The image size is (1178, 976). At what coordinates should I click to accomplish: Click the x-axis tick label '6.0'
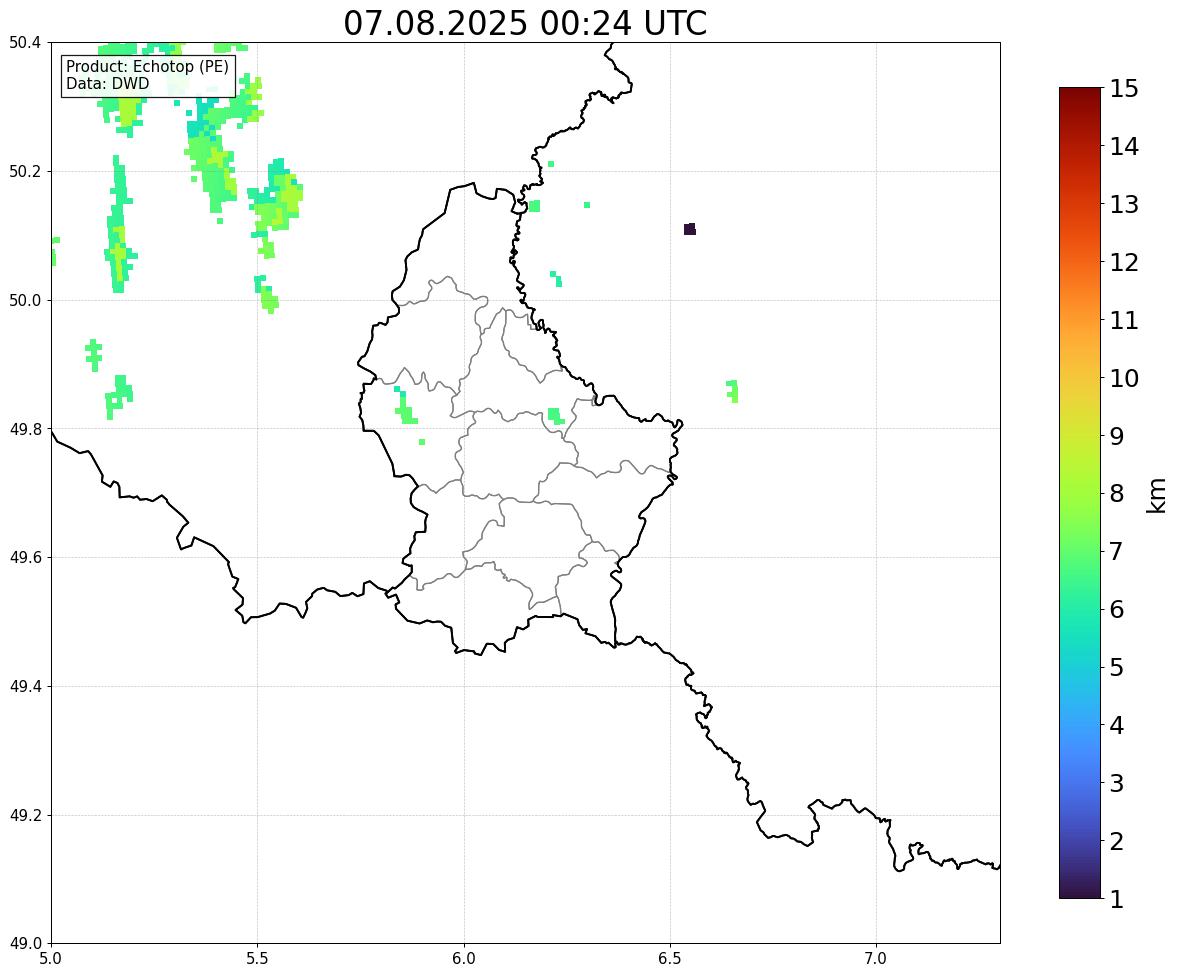tap(464, 959)
